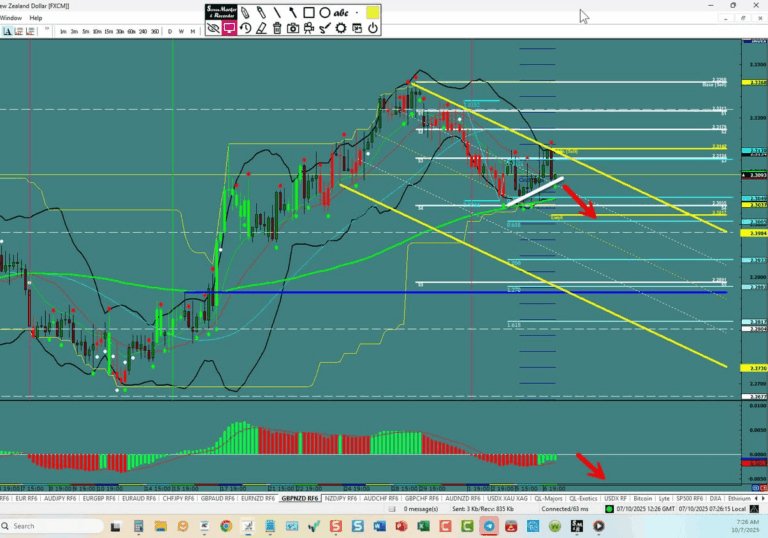Image resolution: width=768 pixels, height=538 pixels.
Task: Click the highlighted 'A' toolbar icon
Action: (7, 31)
